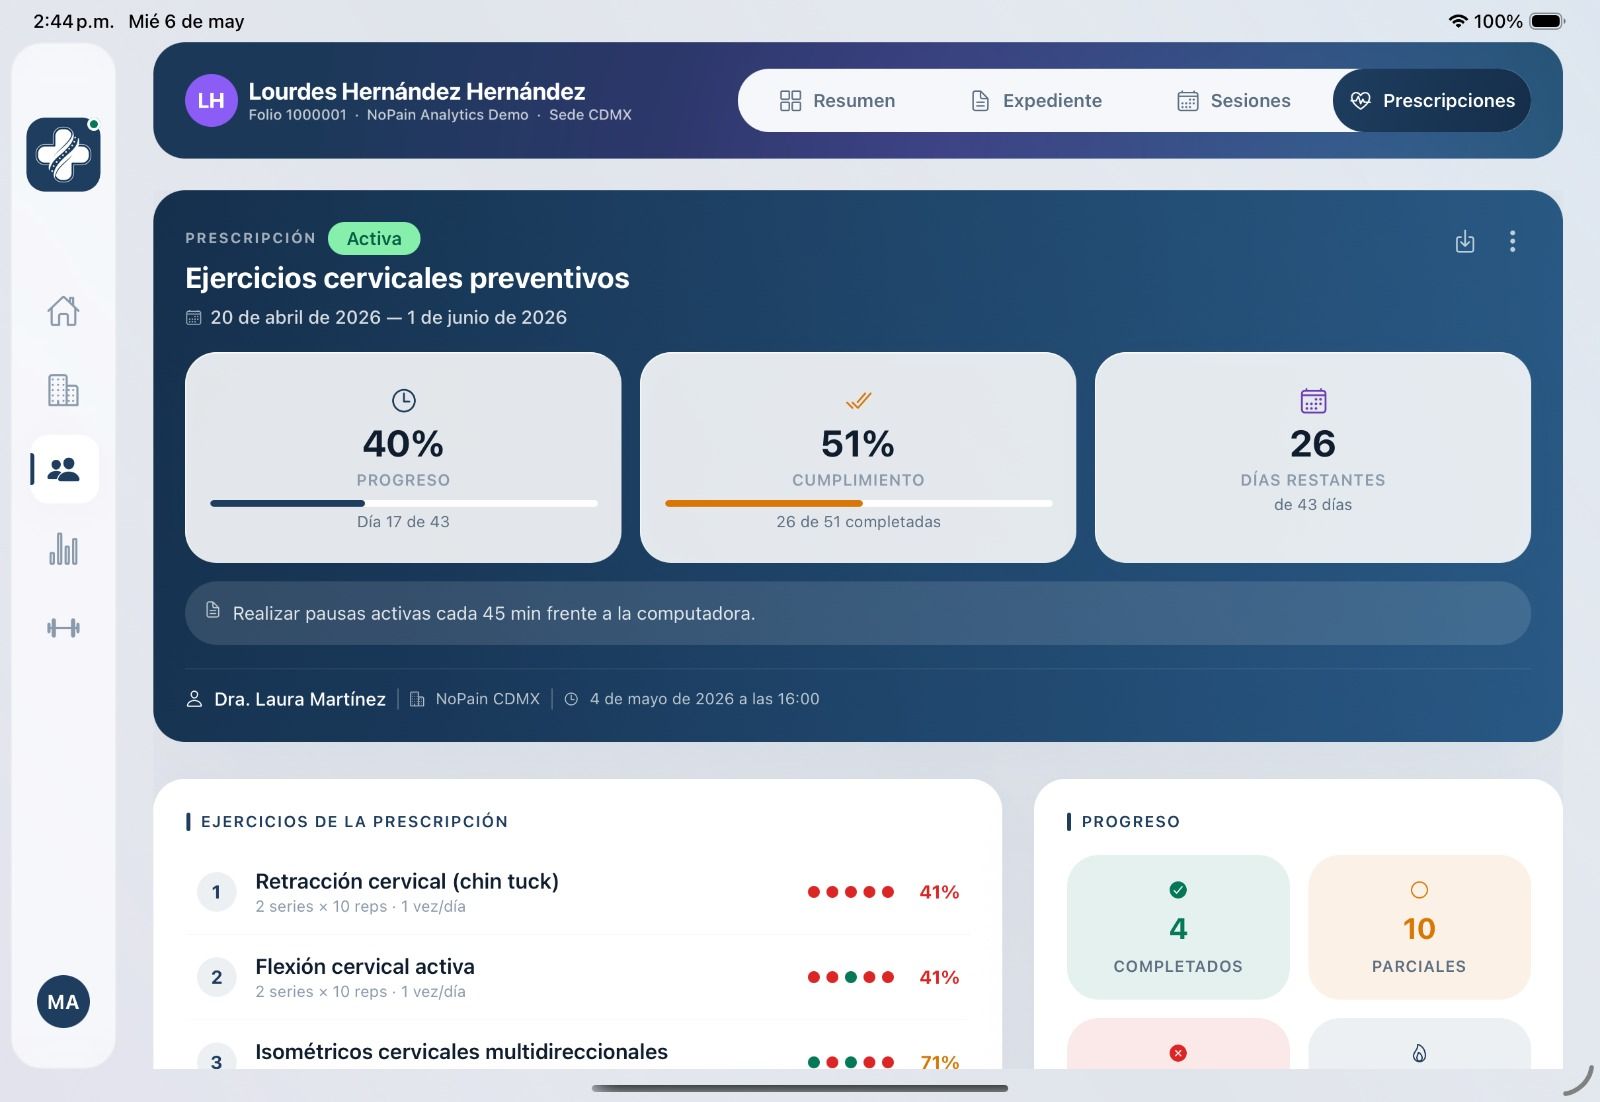The width and height of the screenshot is (1600, 1102).
Task: Click the dots indicator for Flexión cervical activa
Action: tap(851, 977)
